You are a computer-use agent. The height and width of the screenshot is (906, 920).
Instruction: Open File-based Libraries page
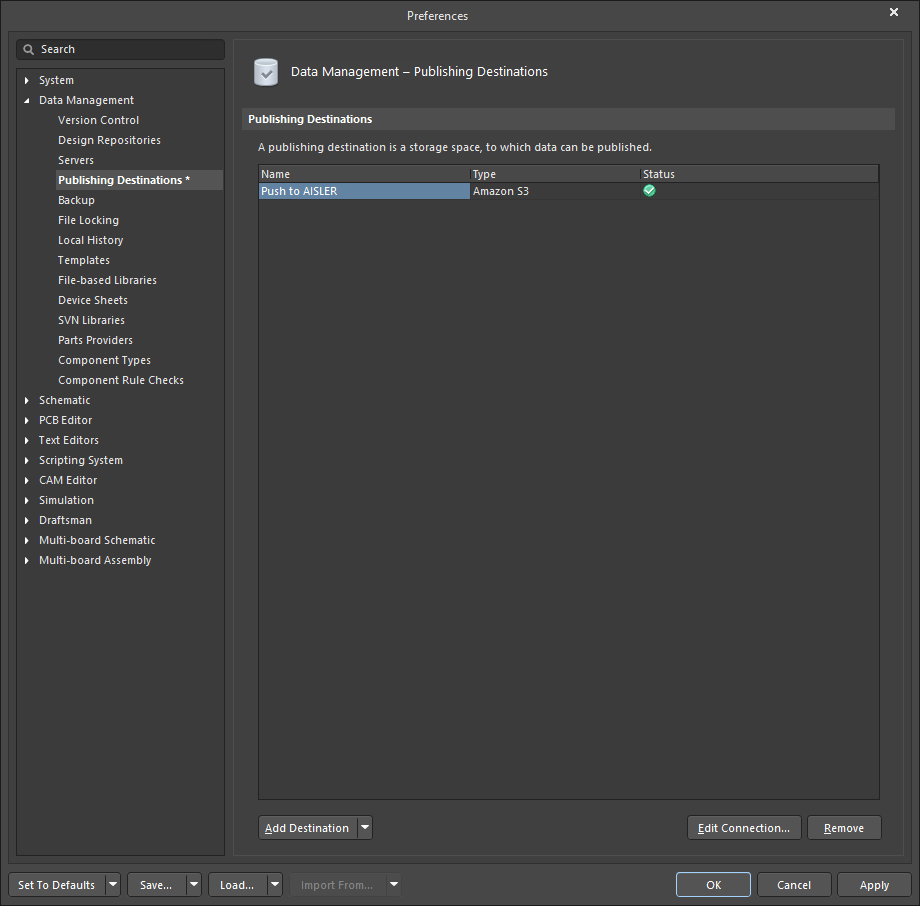[x=107, y=280]
